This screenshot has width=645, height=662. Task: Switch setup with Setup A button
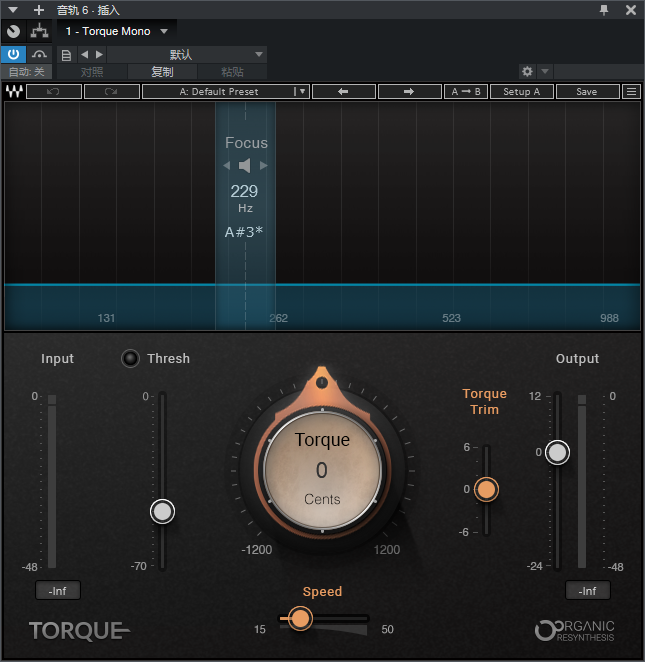522,92
